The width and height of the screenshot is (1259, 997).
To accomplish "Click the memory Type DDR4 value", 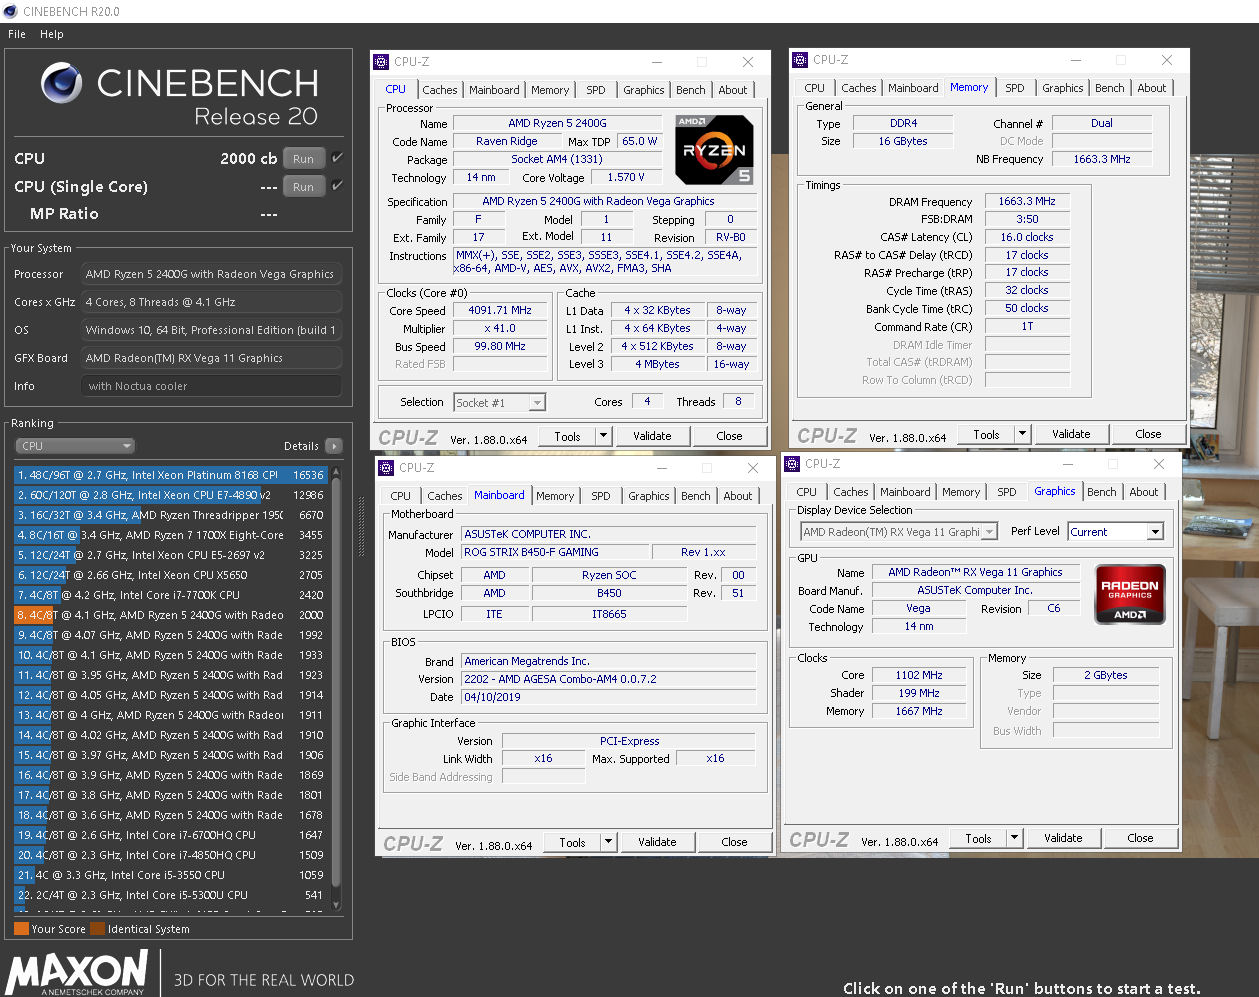I will [904, 123].
